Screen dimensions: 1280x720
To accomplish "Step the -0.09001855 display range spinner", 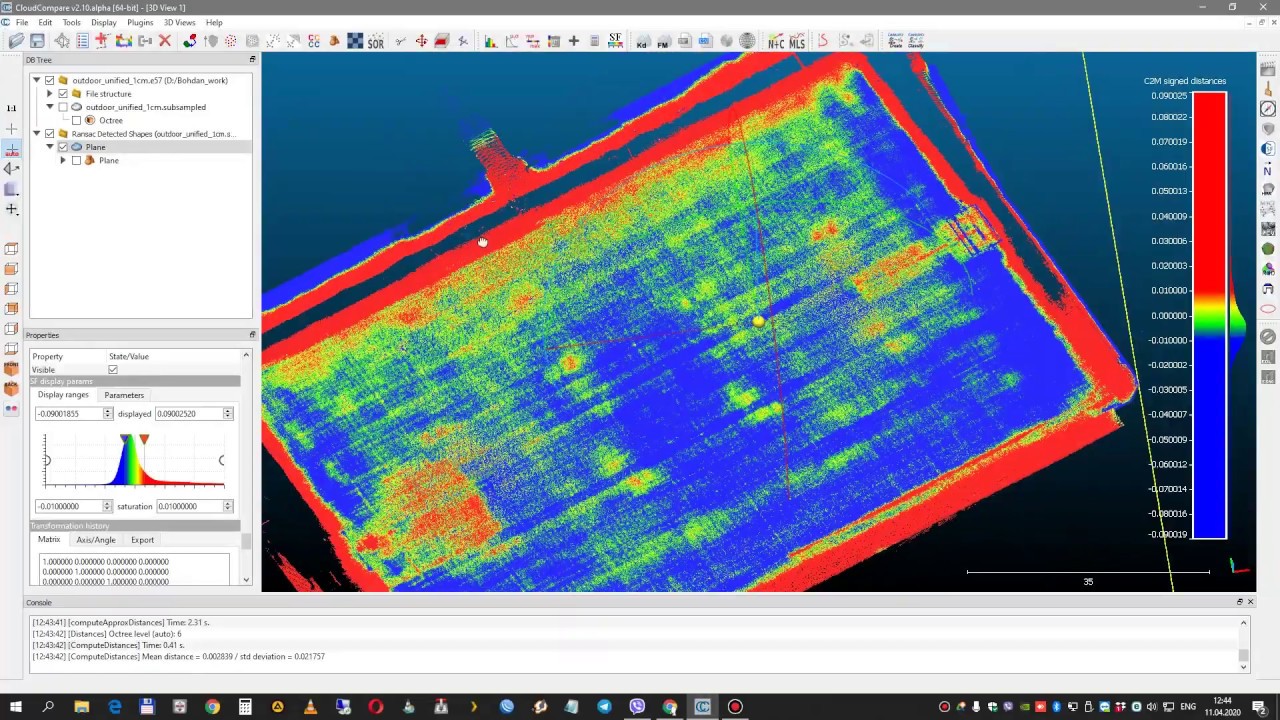I will coord(107,414).
